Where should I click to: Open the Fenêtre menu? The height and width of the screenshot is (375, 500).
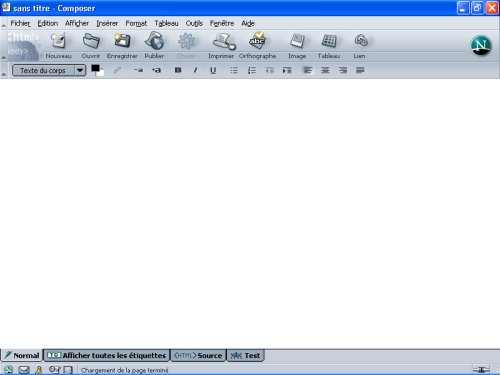[x=222, y=23]
